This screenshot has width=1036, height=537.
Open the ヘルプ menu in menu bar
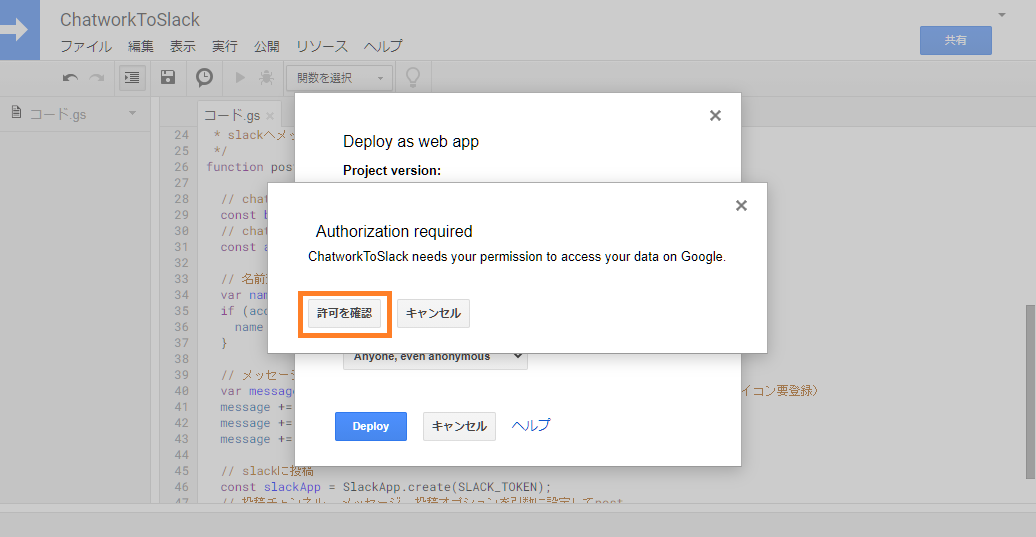click(x=383, y=46)
